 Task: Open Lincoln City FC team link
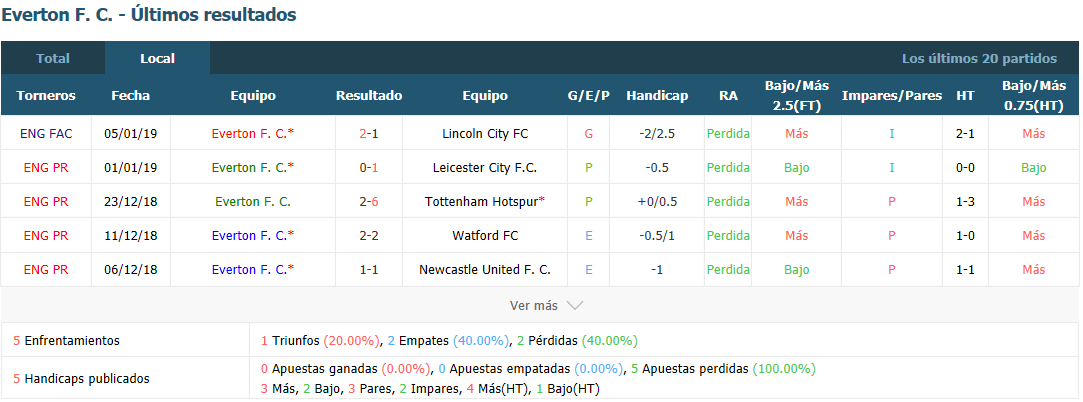tap(485, 133)
